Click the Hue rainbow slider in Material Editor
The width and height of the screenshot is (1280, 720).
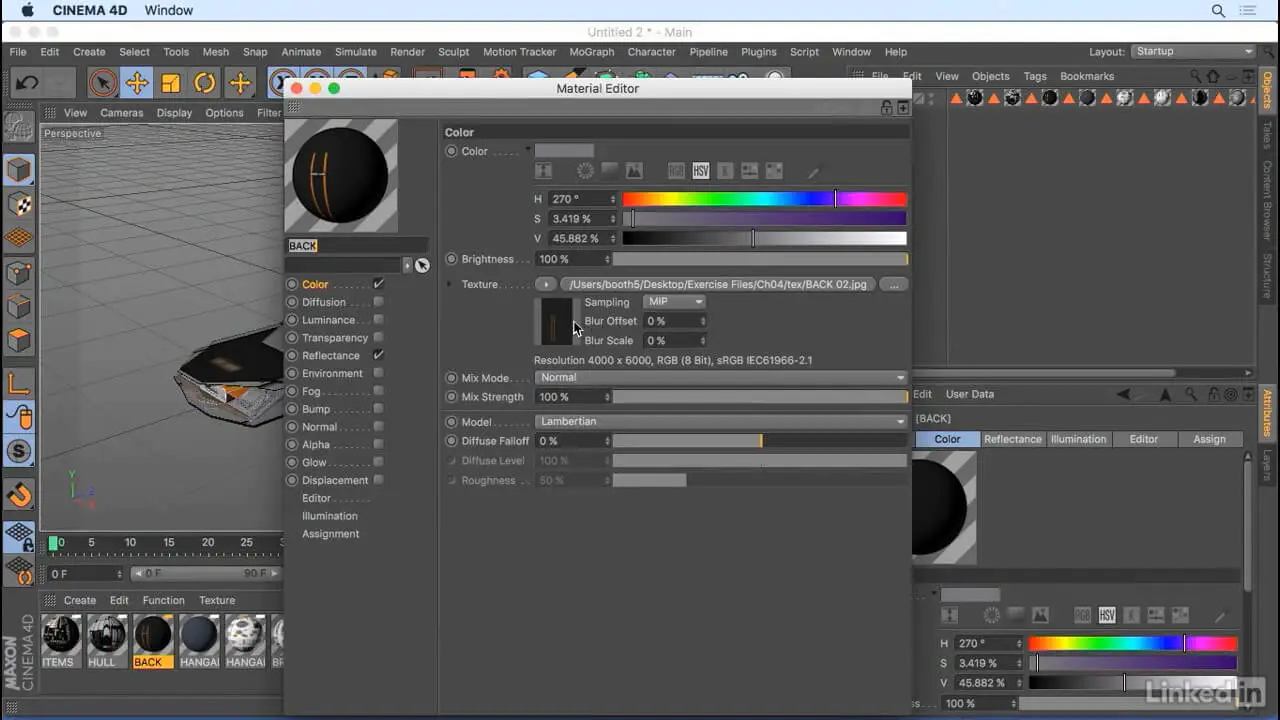[x=765, y=199]
